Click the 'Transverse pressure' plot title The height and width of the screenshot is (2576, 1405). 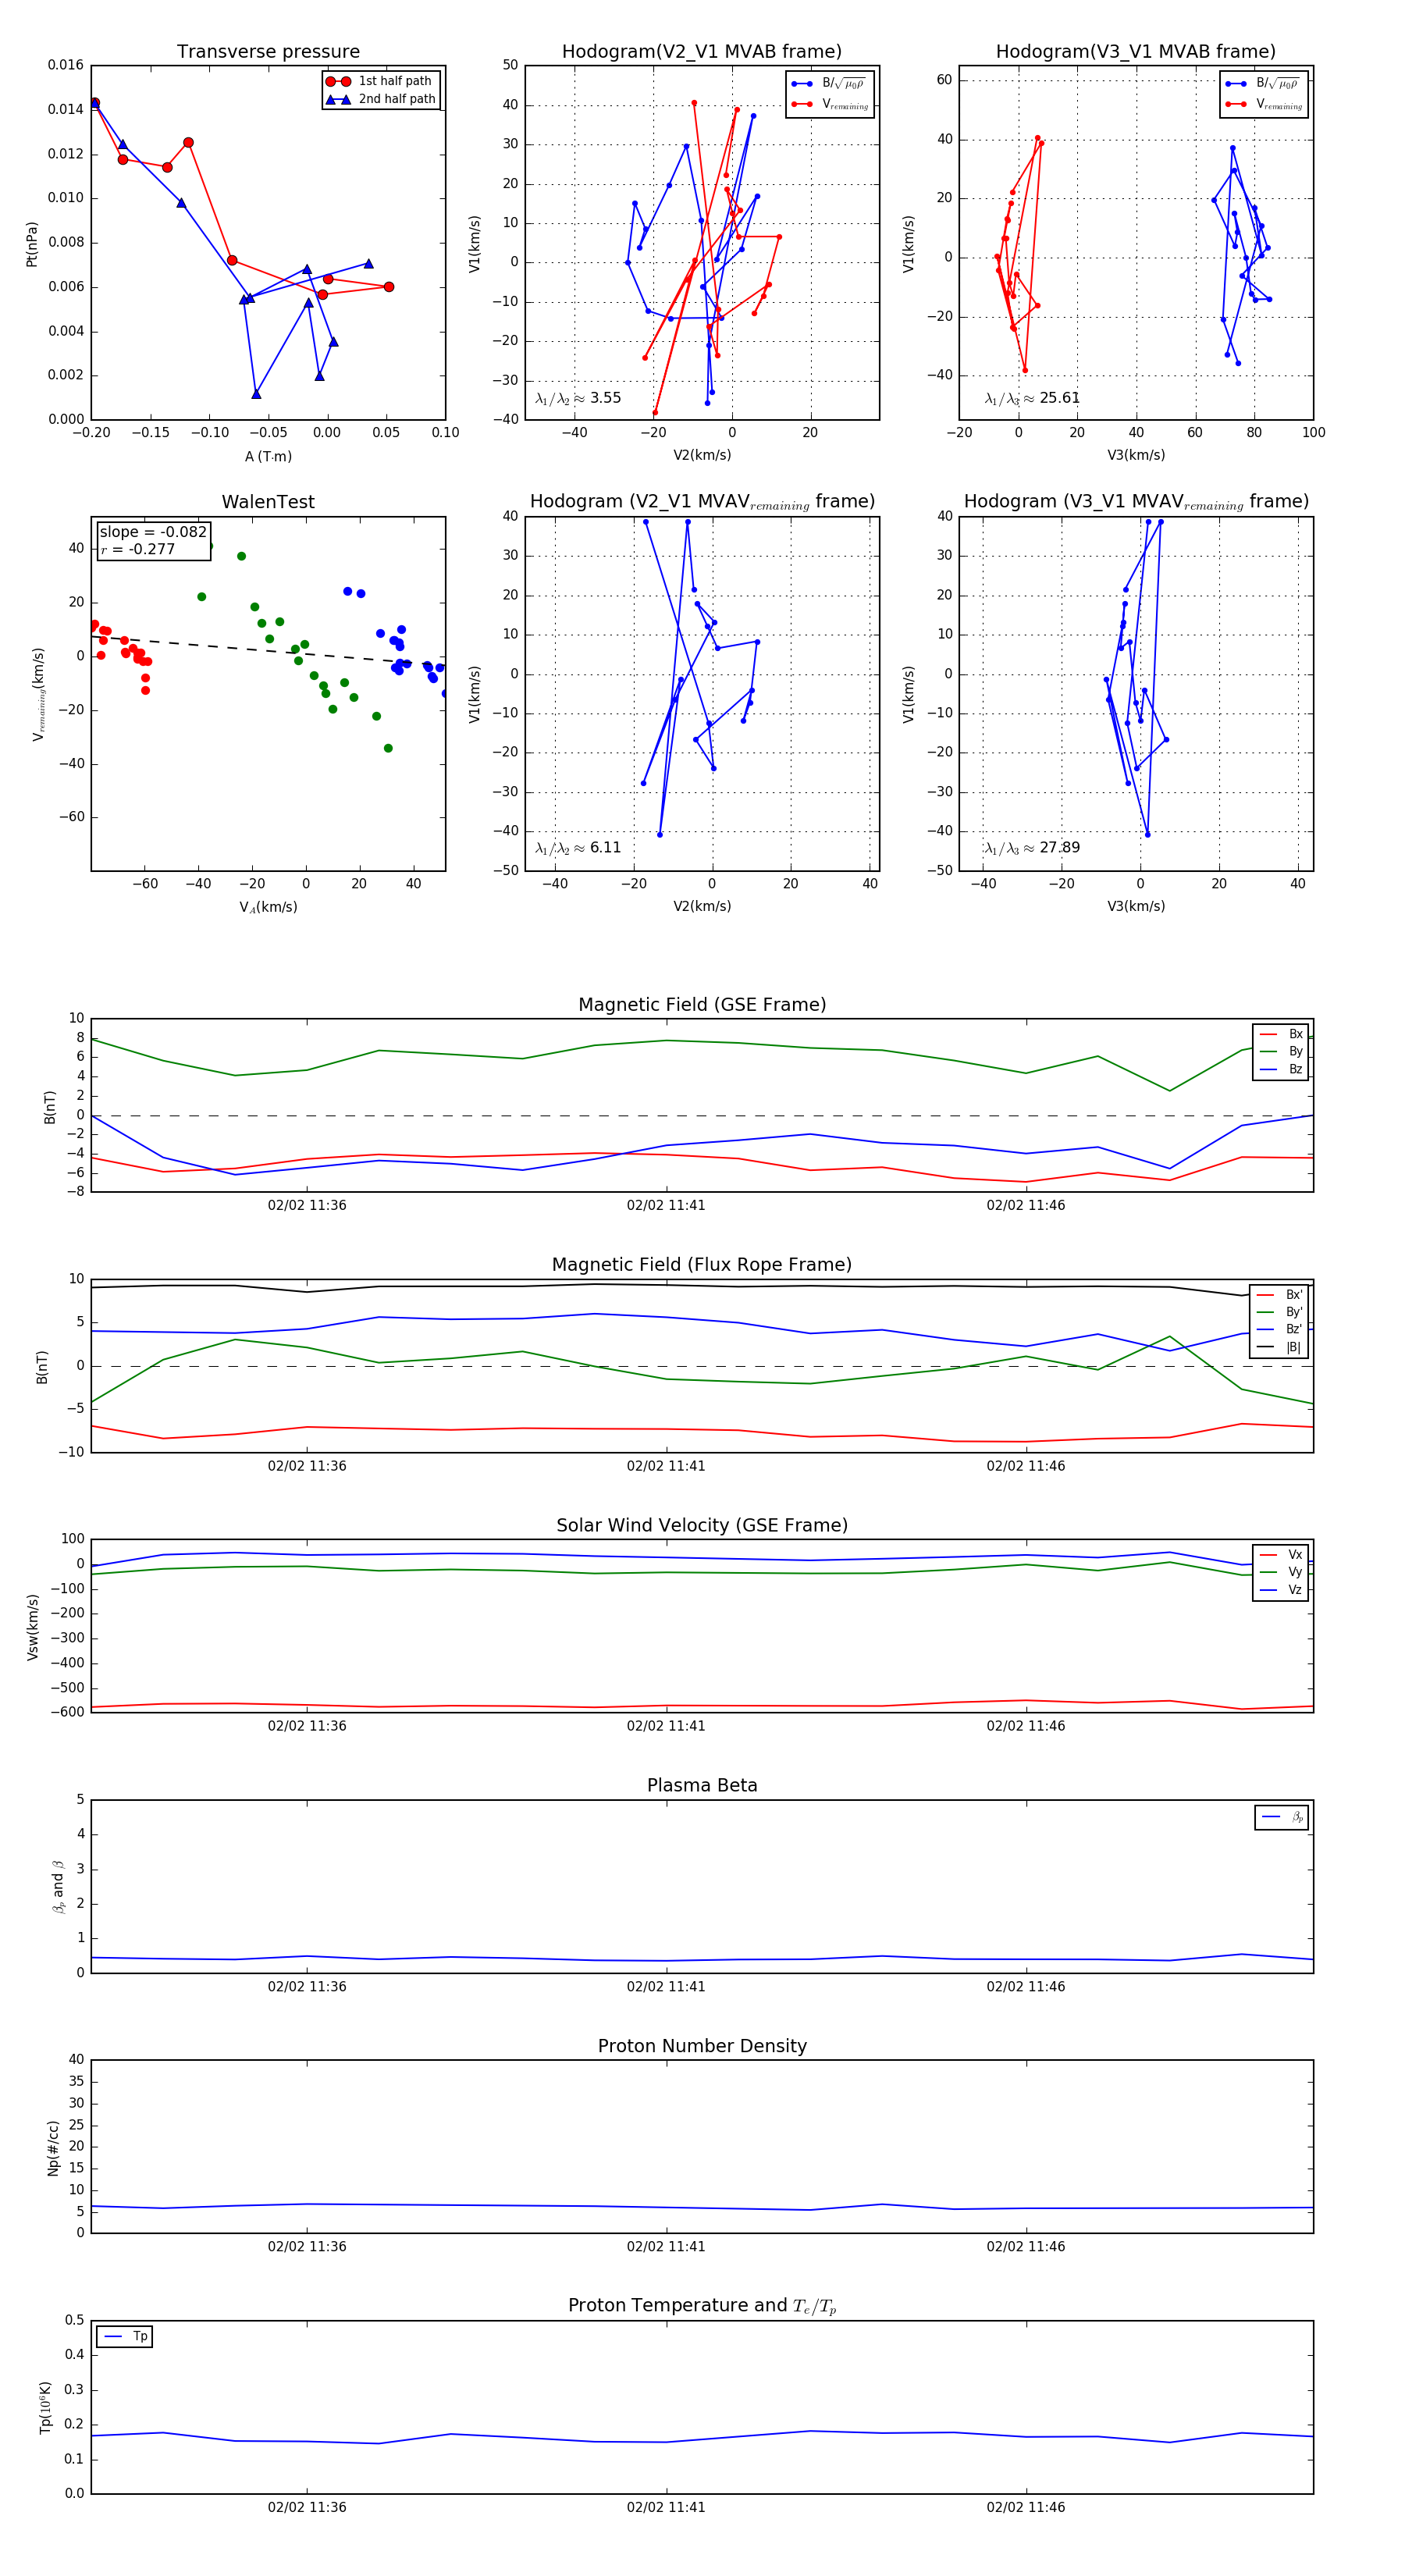[x=268, y=51]
